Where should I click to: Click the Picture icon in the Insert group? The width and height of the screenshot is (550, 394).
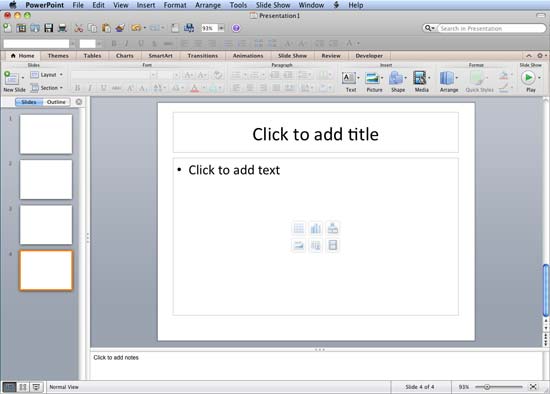[x=372, y=78]
